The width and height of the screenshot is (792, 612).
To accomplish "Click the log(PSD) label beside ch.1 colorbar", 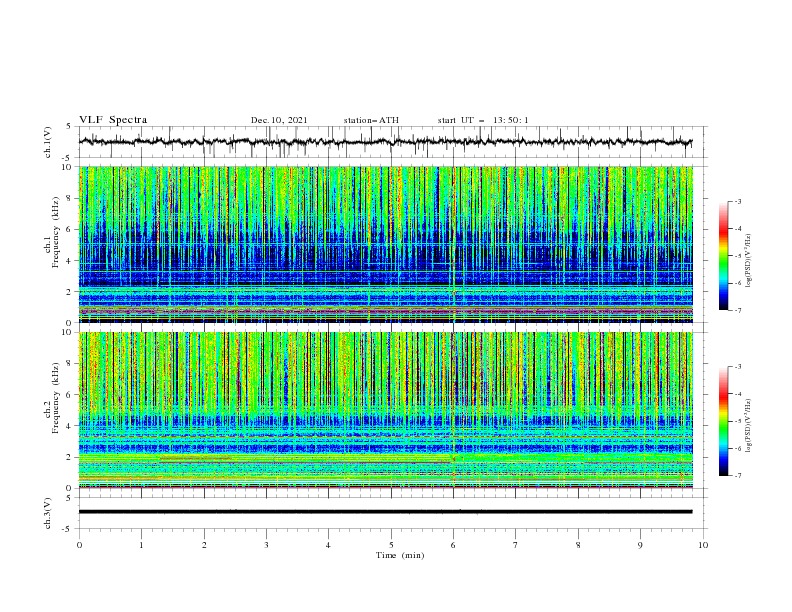I will pos(749,261).
